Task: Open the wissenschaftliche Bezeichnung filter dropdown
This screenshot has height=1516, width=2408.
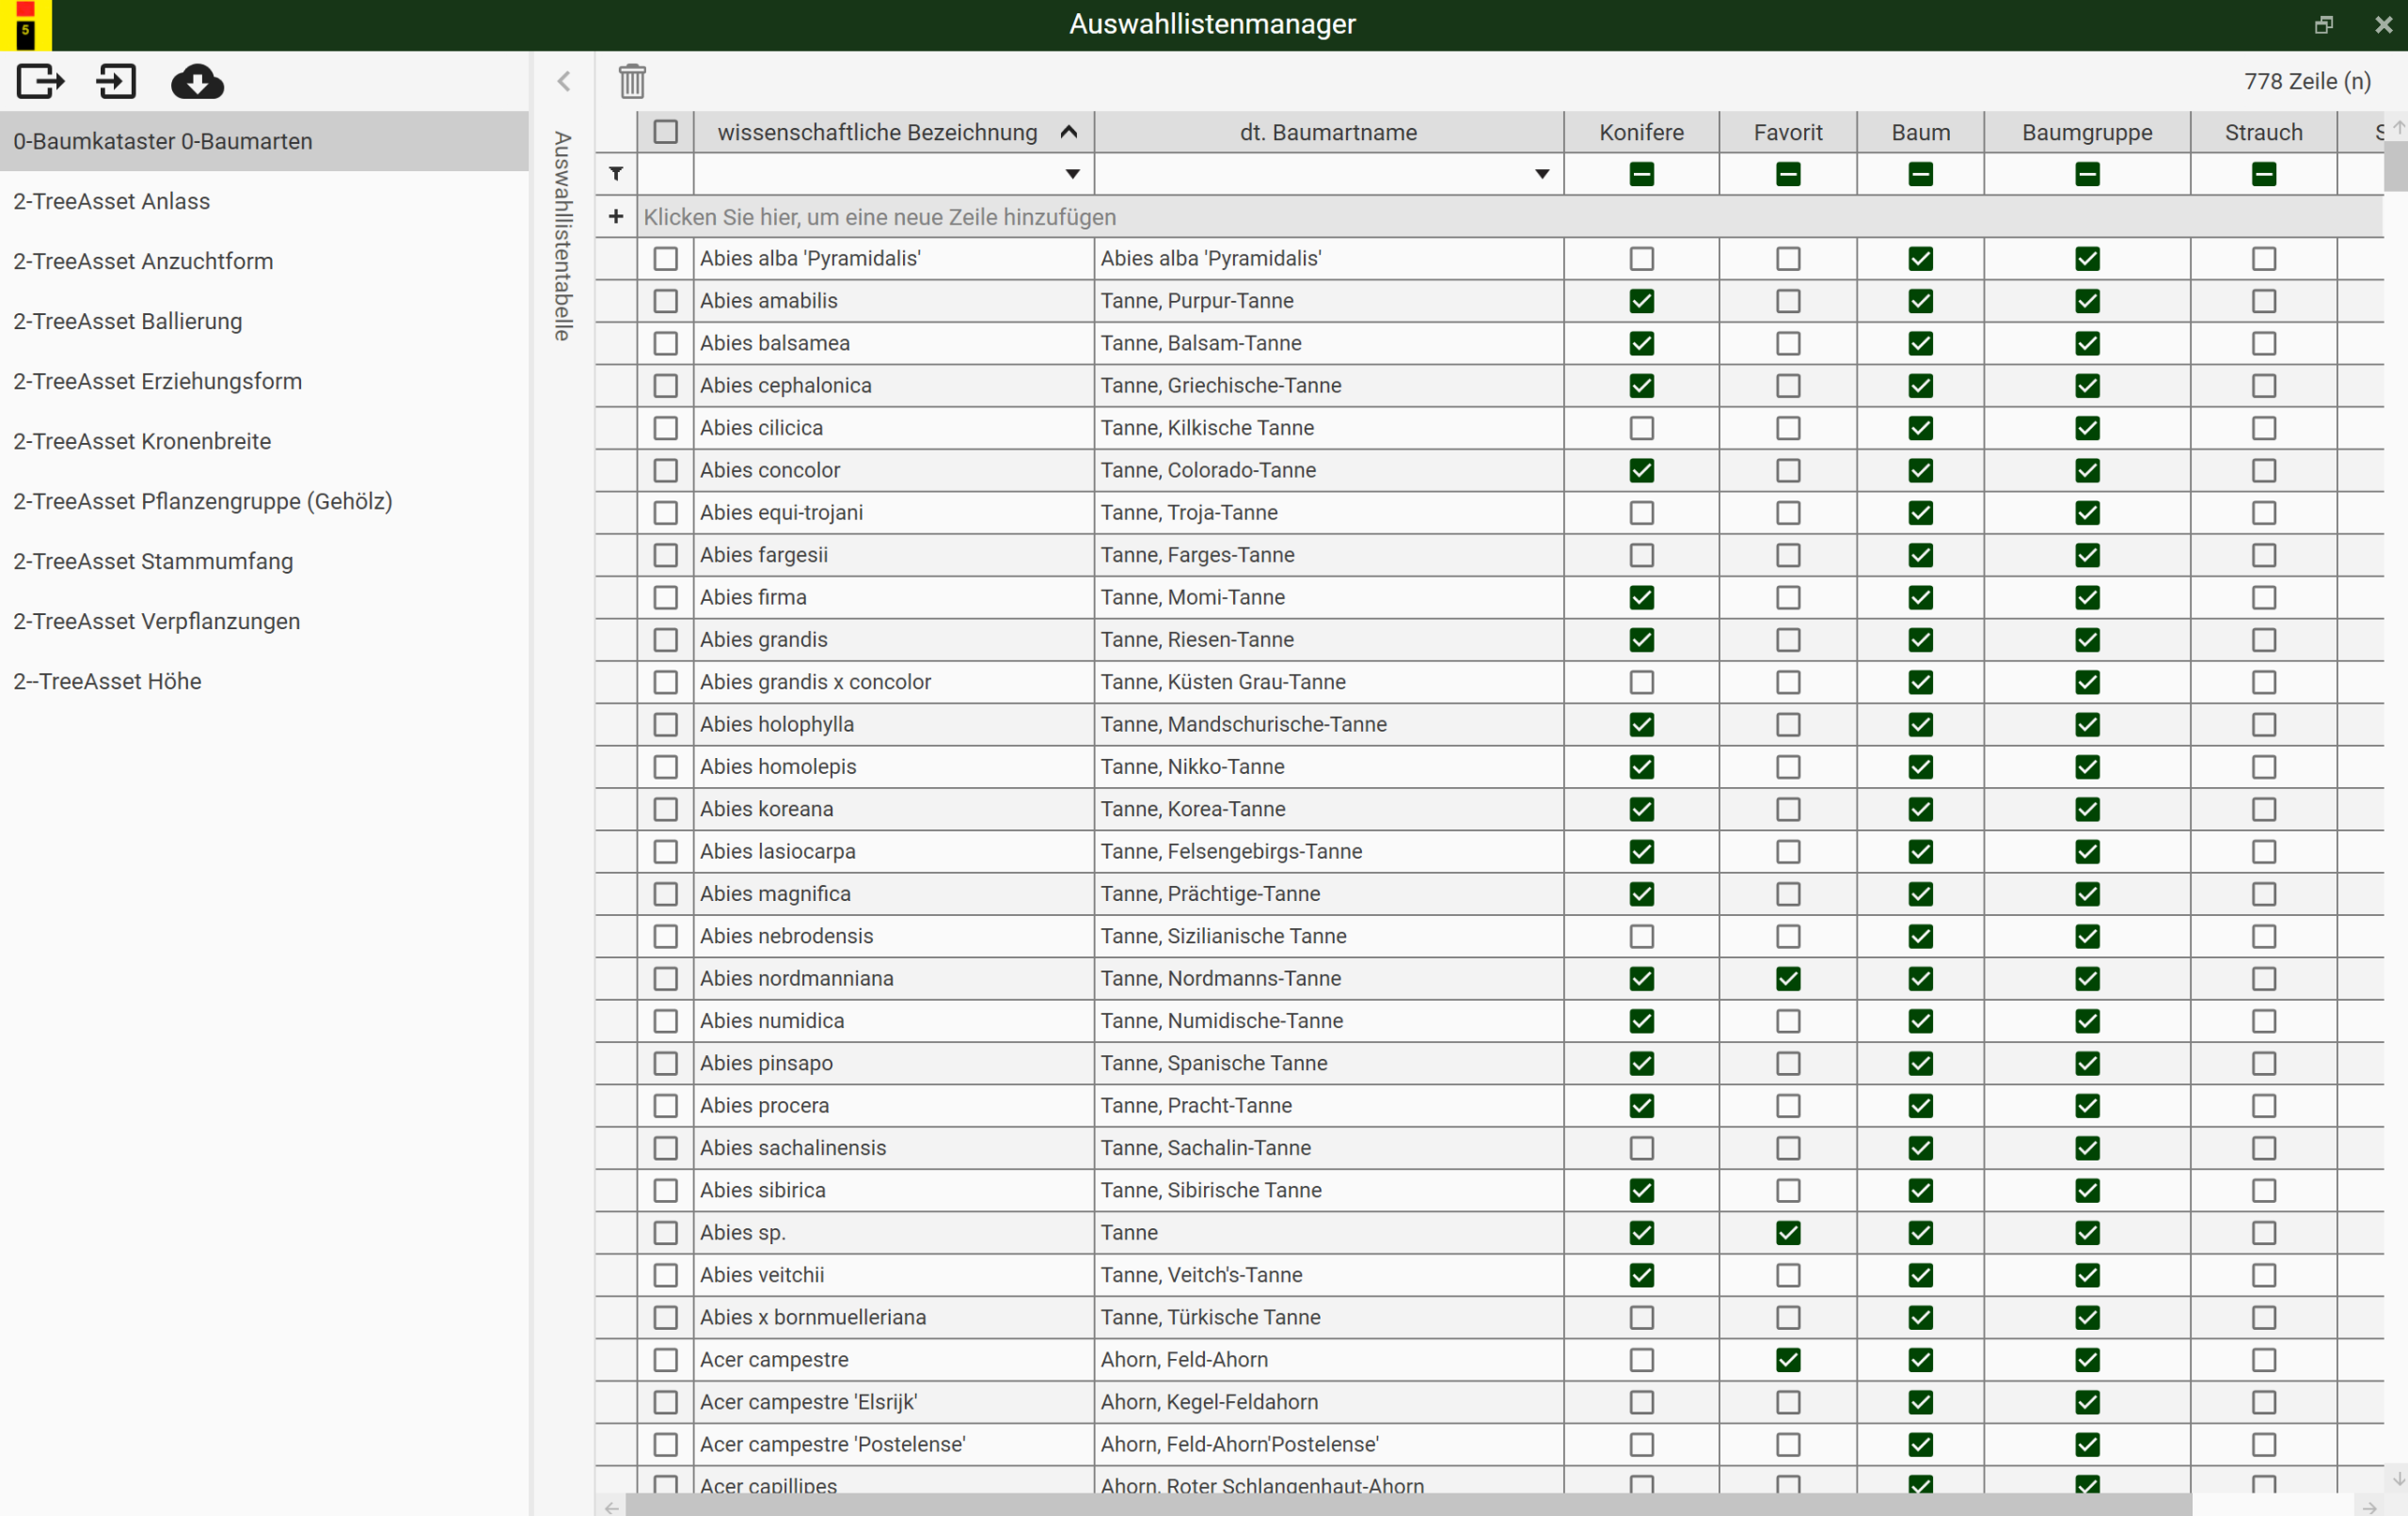Action: coord(1072,174)
